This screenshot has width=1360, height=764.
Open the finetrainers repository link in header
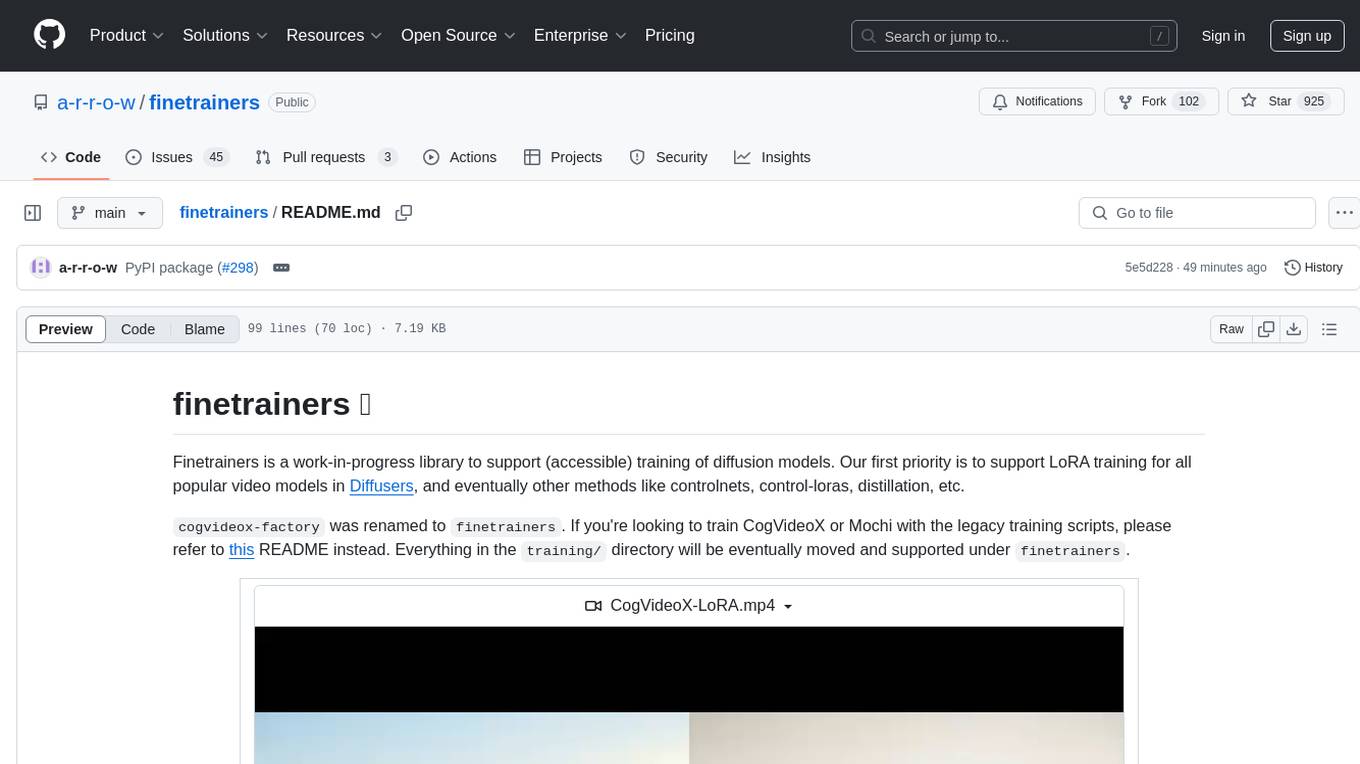pos(204,102)
